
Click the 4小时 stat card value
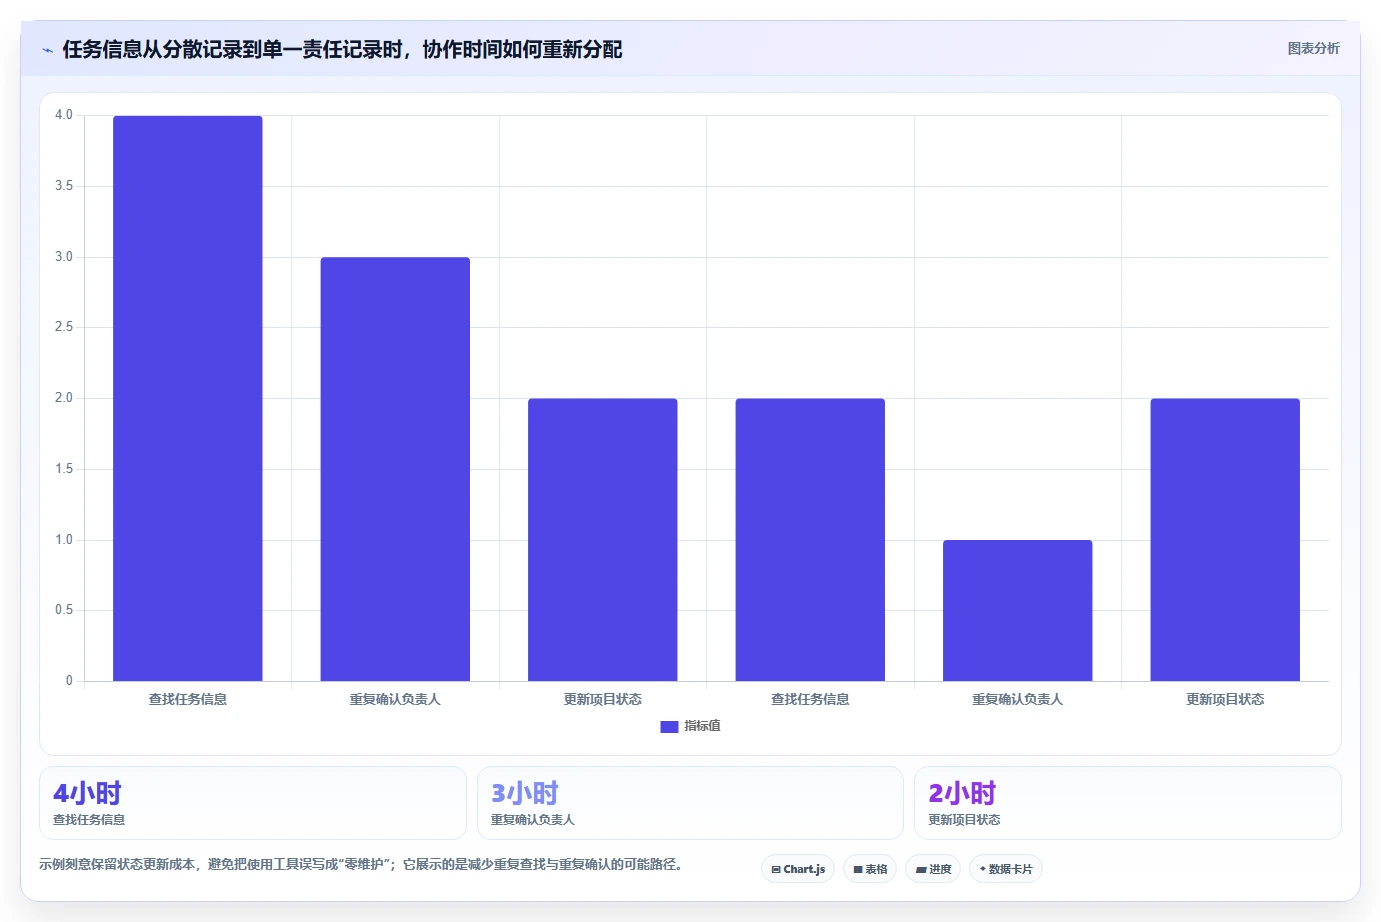pyautogui.click(x=87, y=793)
